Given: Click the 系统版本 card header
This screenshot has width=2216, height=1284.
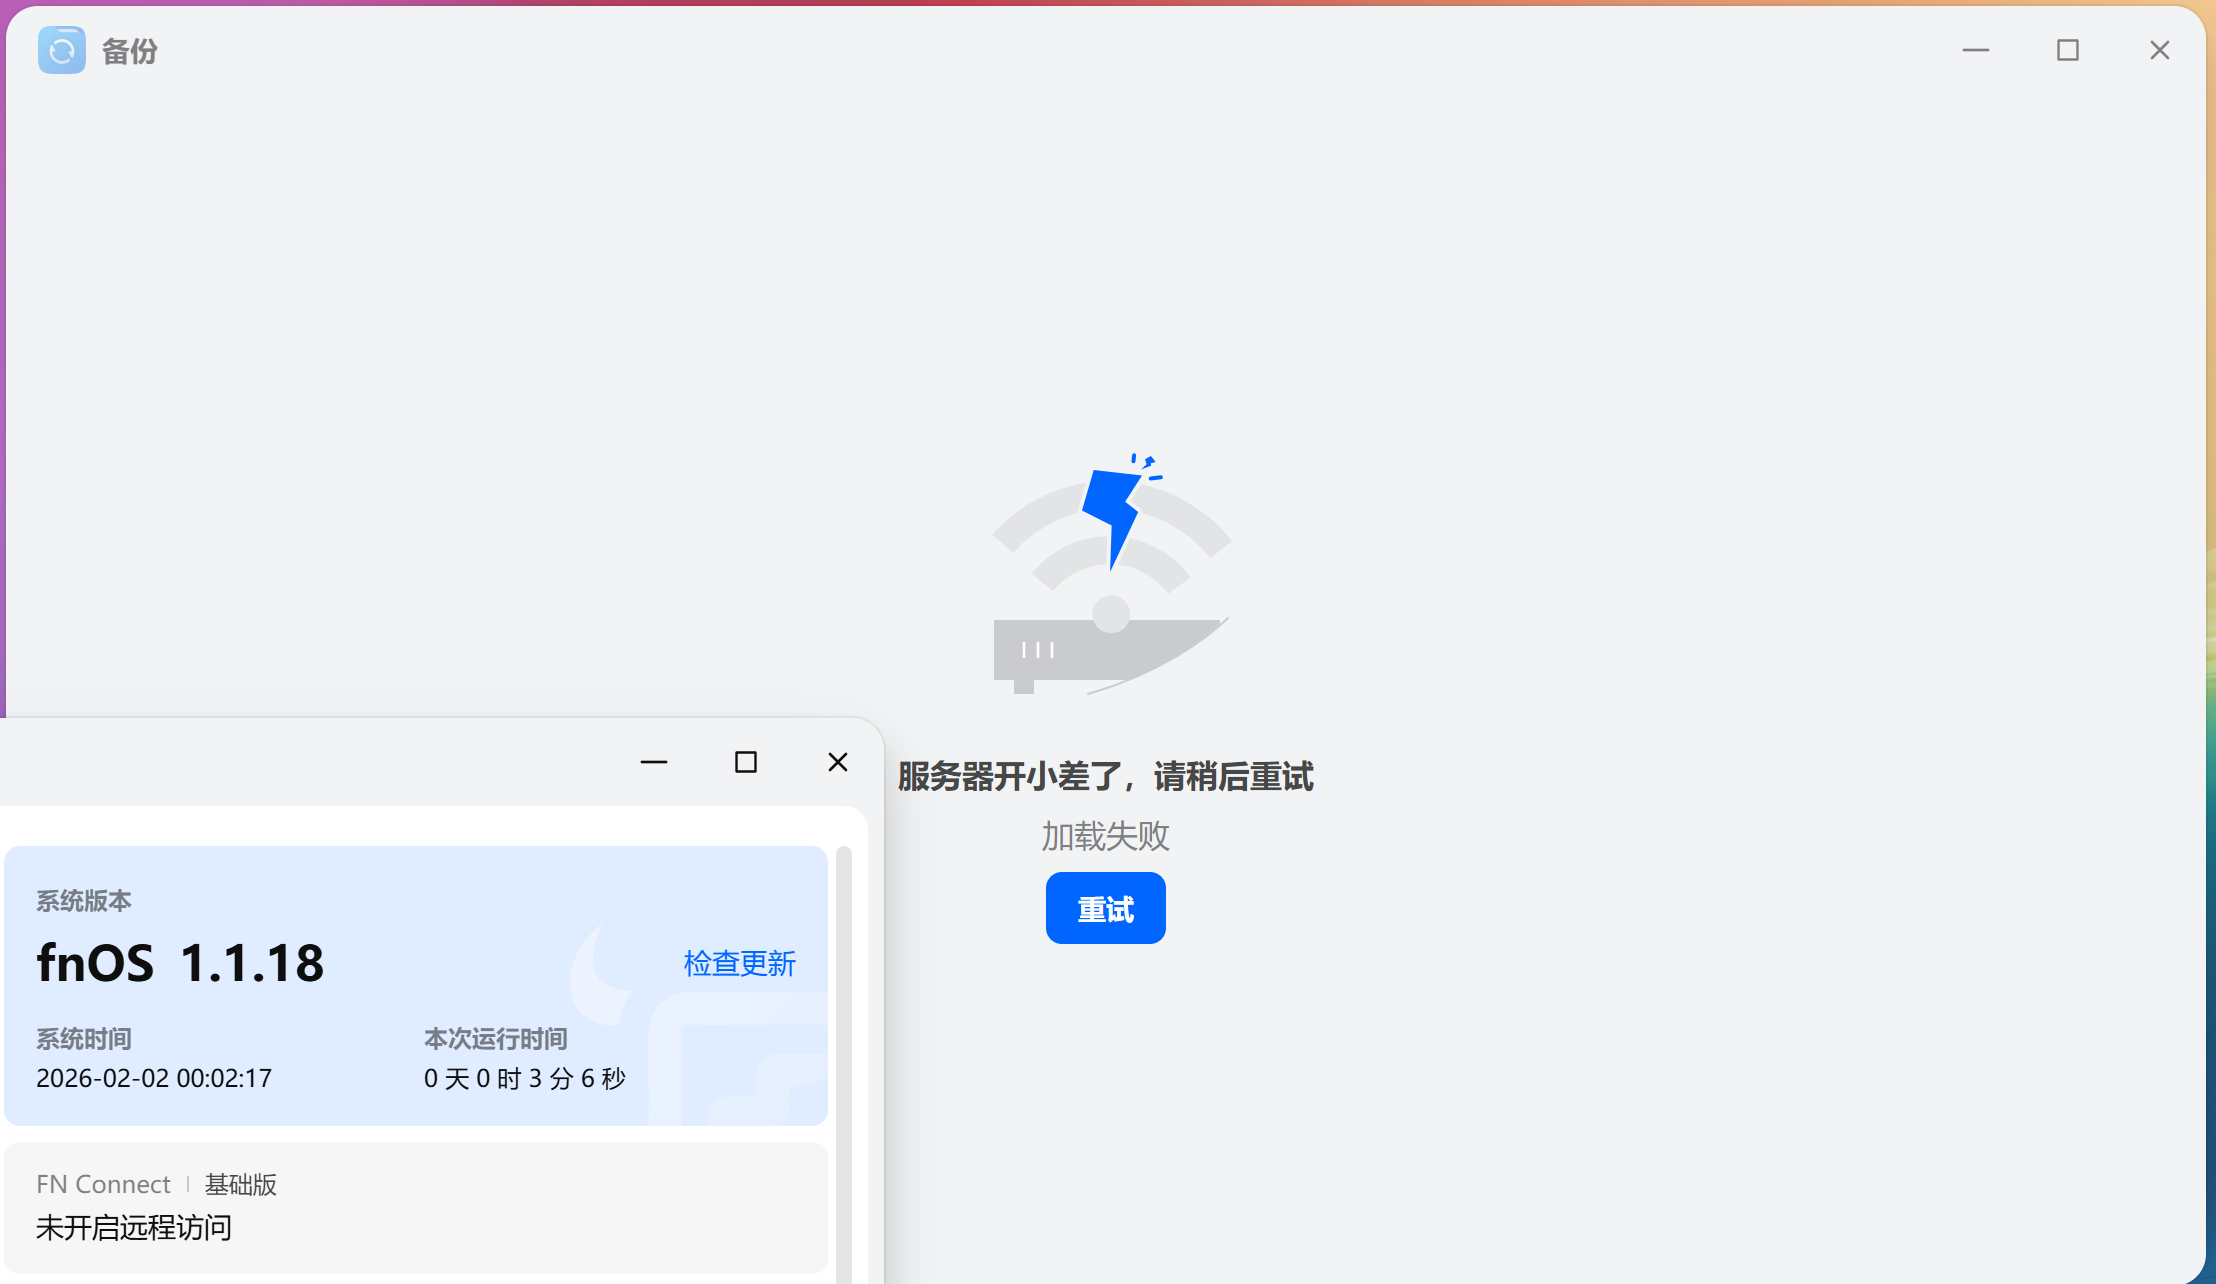Looking at the screenshot, I should tap(84, 899).
